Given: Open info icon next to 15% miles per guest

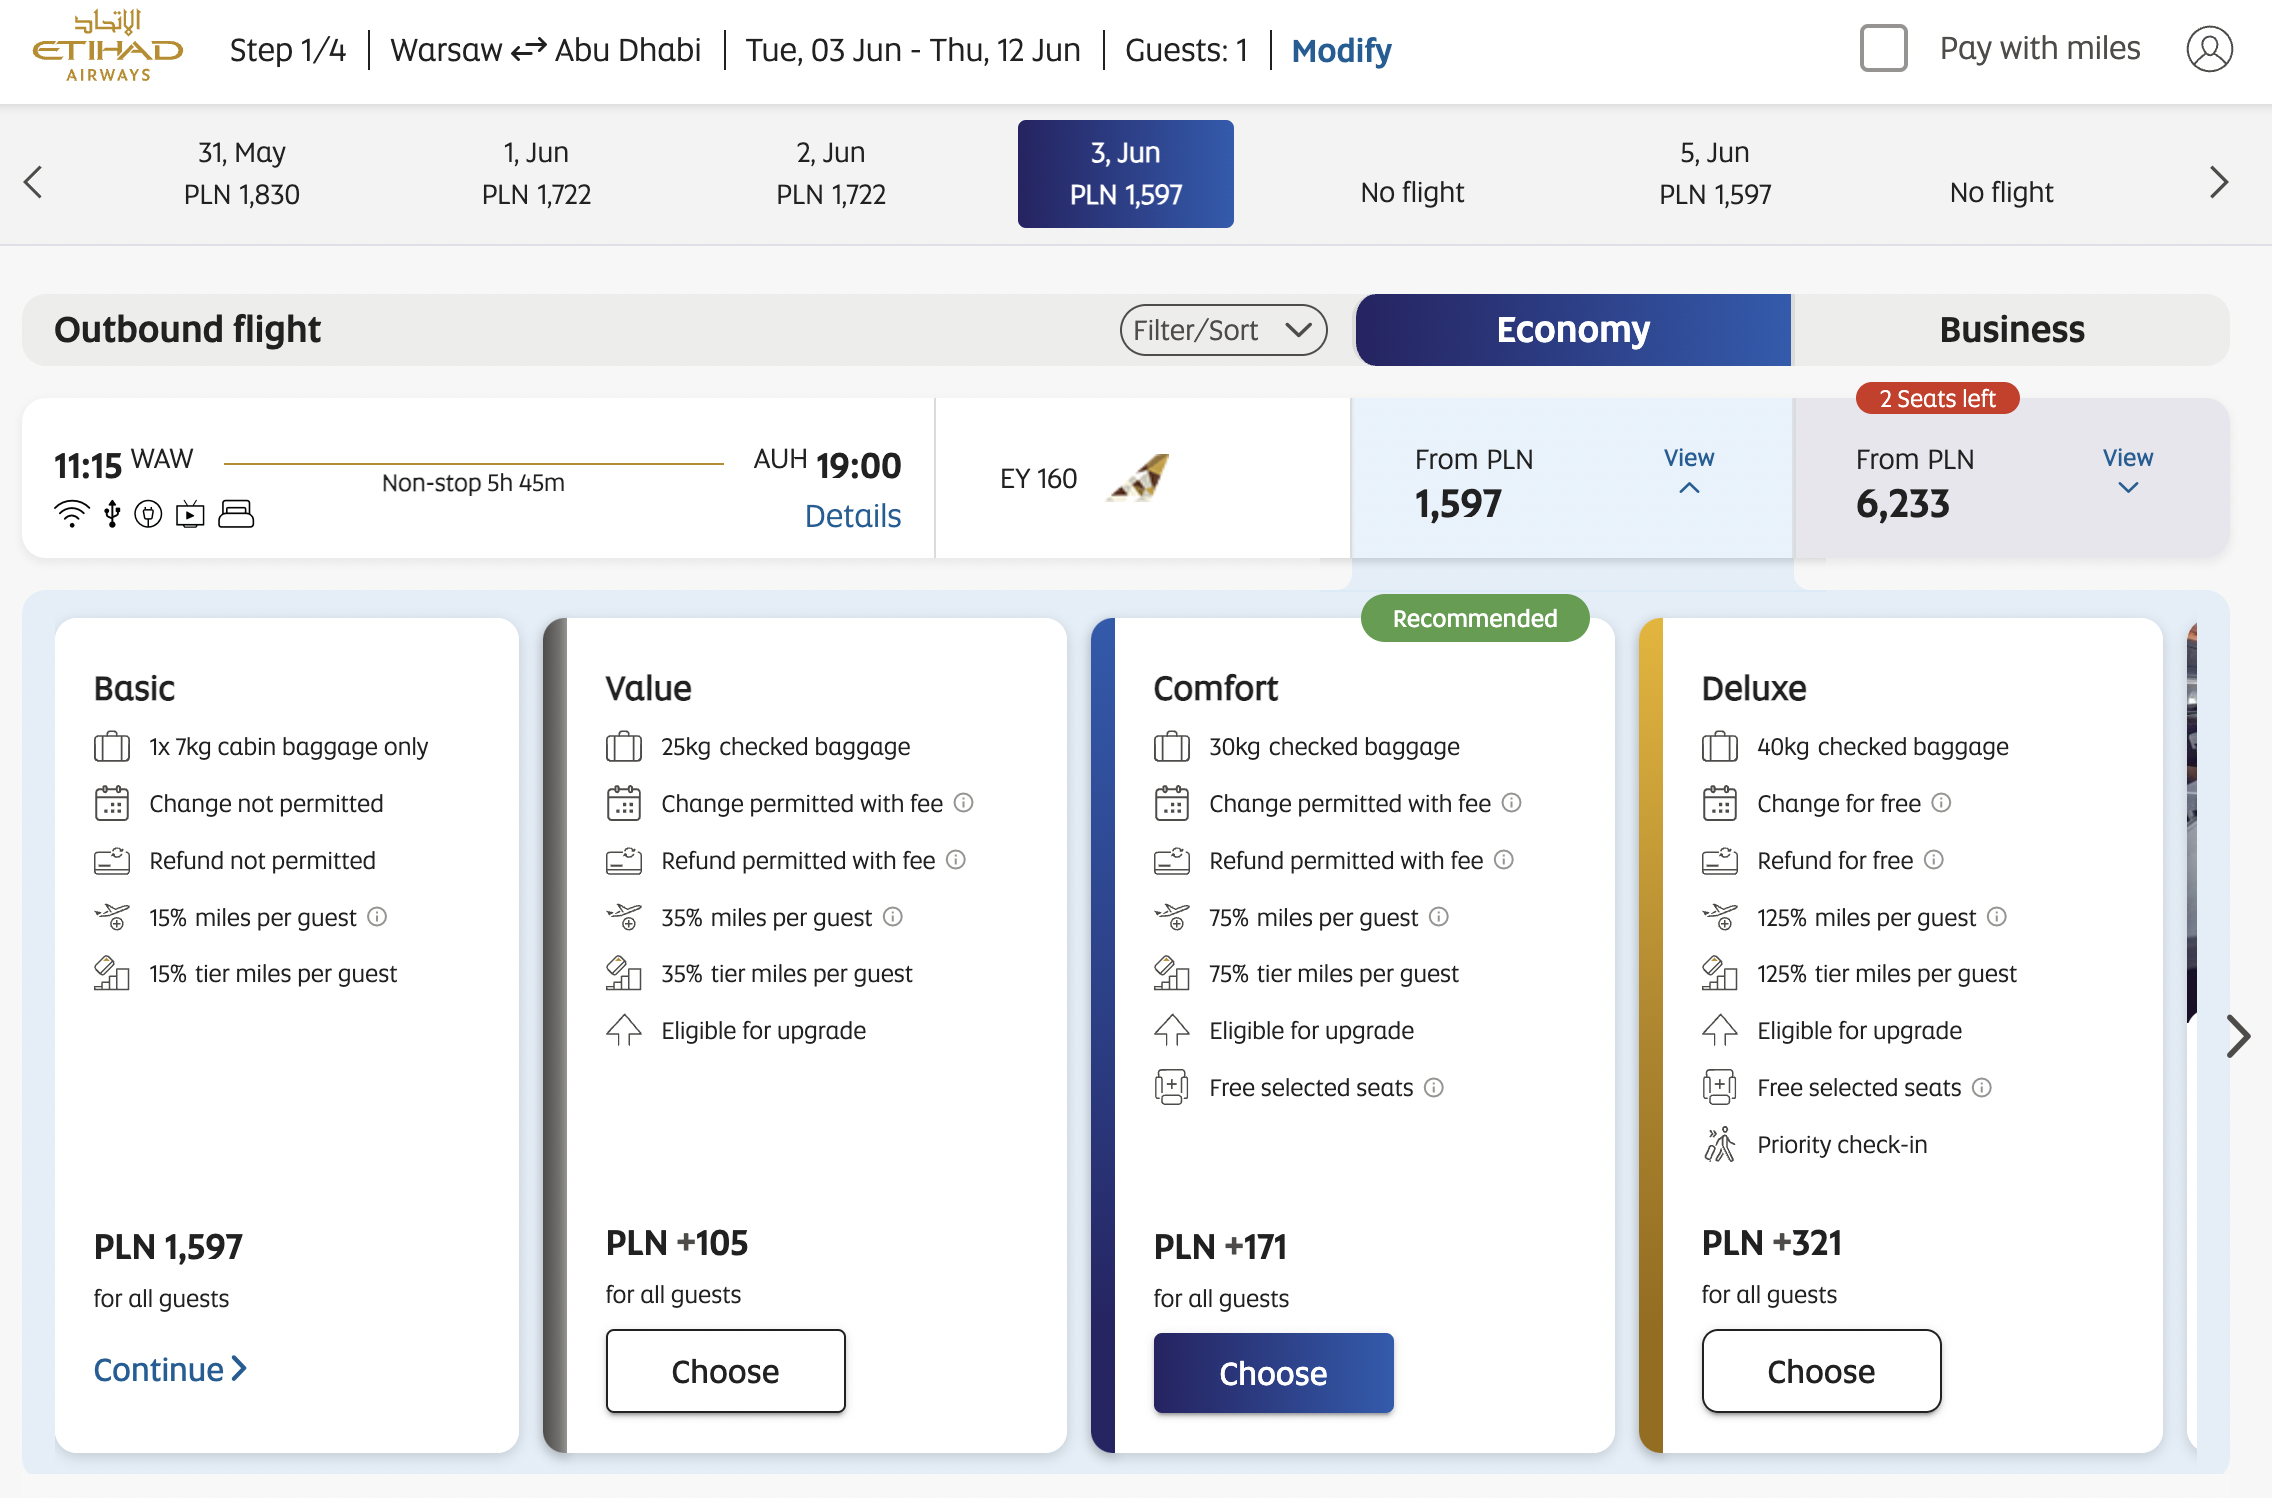Looking at the screenshot, I should [x=377, y=917].
